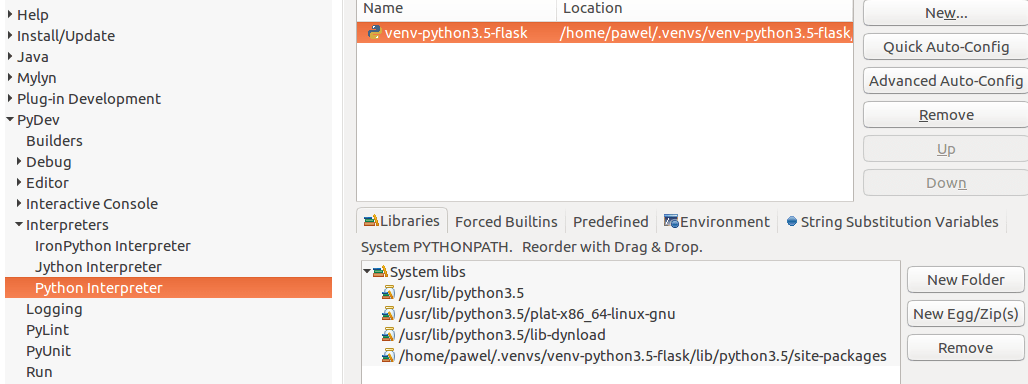
Task: Open the Run preferences page
Action: click(x=39, y=372)
